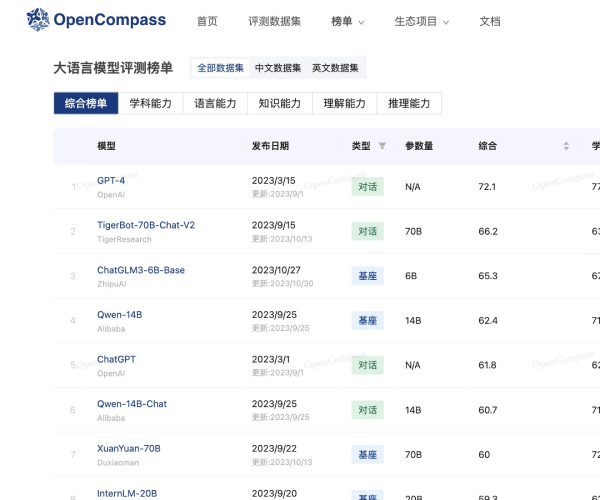Click the 对话 tag in TigerBot-70B-Chat-V2 row
Screen dimensions: 600x500
coord(367,231)
